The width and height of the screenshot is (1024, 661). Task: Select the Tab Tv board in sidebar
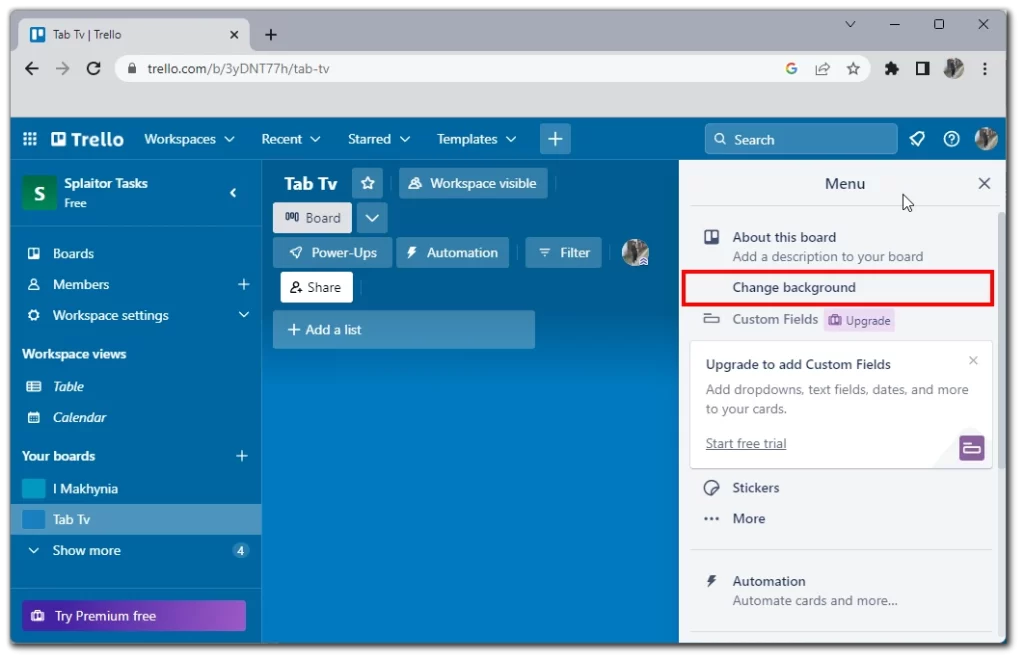tap(136, 519)
